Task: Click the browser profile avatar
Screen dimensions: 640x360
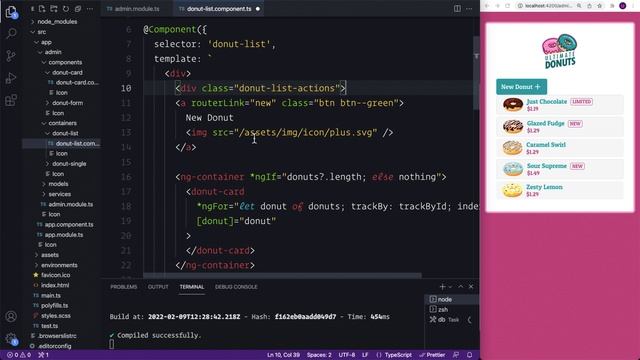Action: [623, 6]
